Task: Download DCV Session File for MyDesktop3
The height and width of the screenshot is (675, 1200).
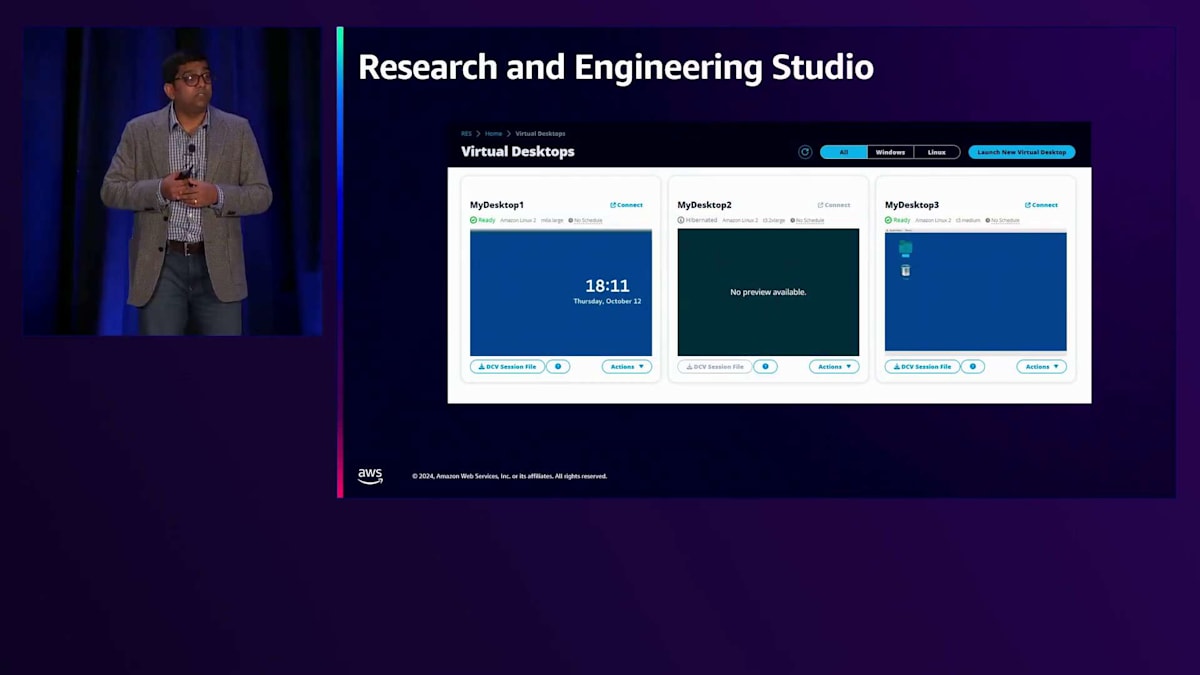Action: [922, 367]
